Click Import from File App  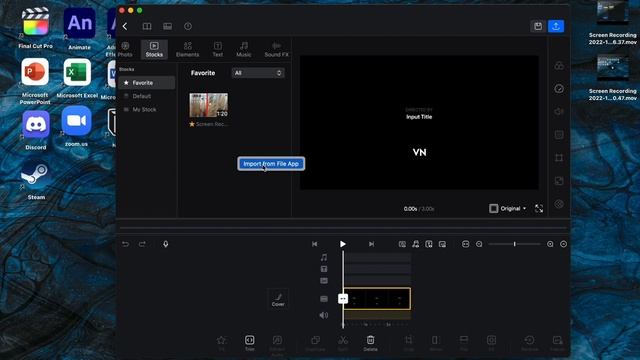[271, 164]
